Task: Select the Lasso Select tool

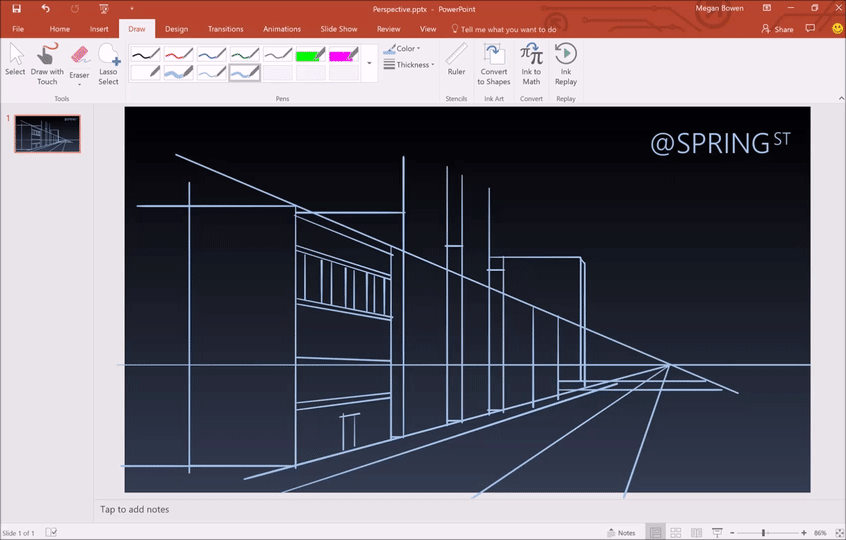Action: point(108,63)
